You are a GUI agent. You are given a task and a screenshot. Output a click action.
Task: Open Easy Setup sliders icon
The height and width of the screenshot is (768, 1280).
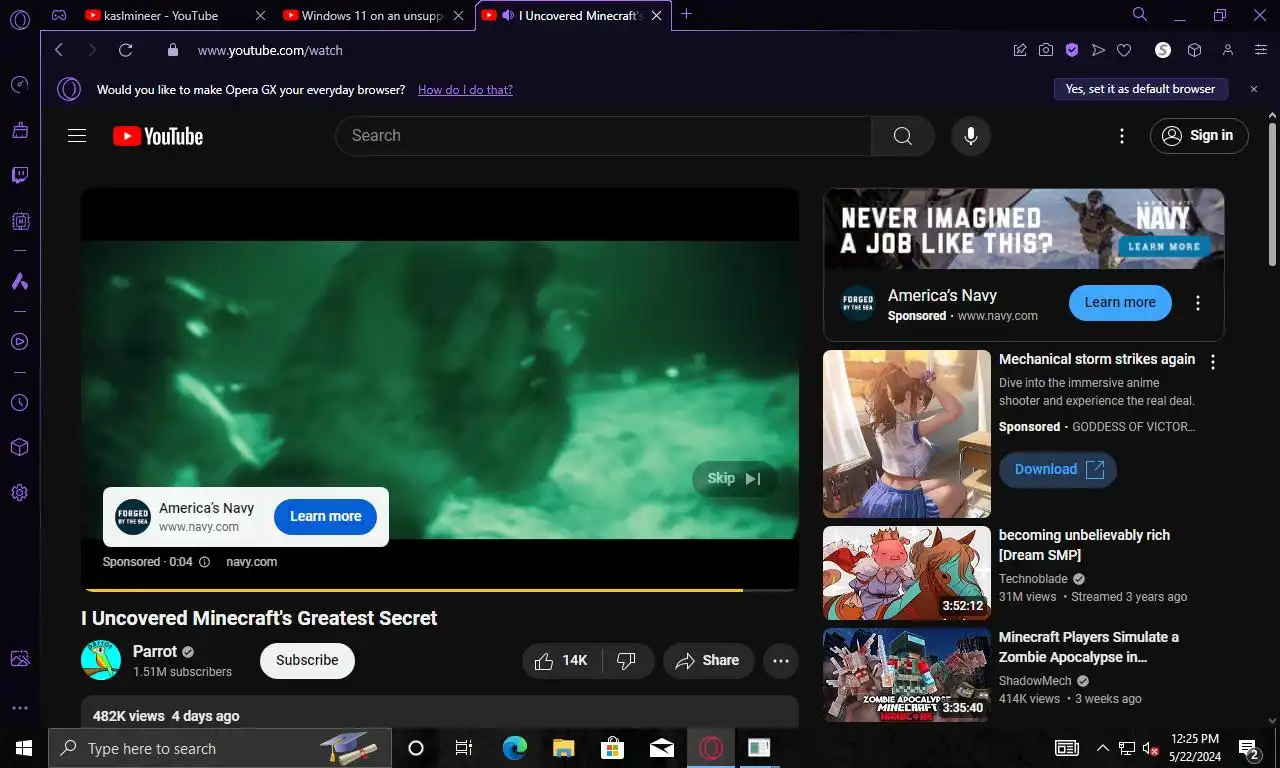point(1261,50)
